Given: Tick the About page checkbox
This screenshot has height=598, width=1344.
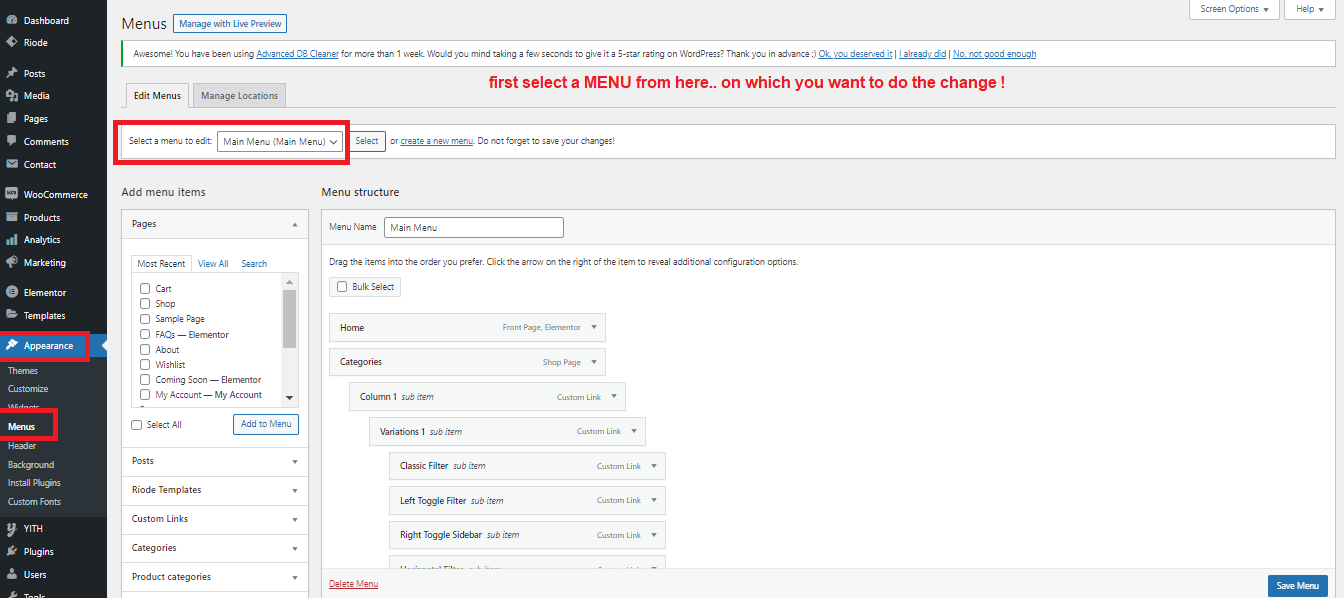Looking at the screenshot, I should [x=145, y=349].
